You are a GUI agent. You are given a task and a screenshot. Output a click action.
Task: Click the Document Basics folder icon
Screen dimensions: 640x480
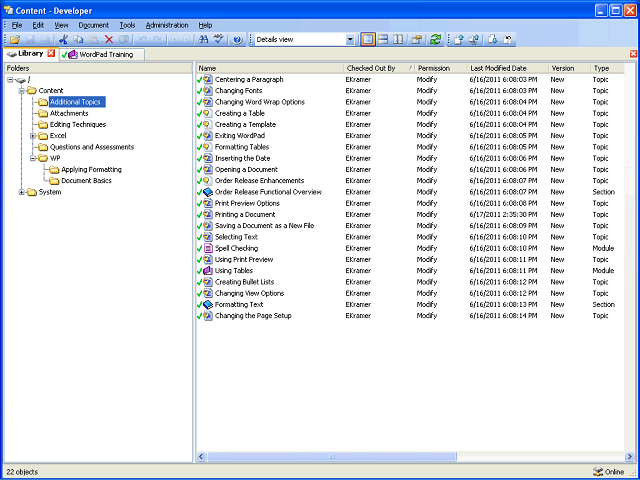pyautogui.click(x=54, y=181)
